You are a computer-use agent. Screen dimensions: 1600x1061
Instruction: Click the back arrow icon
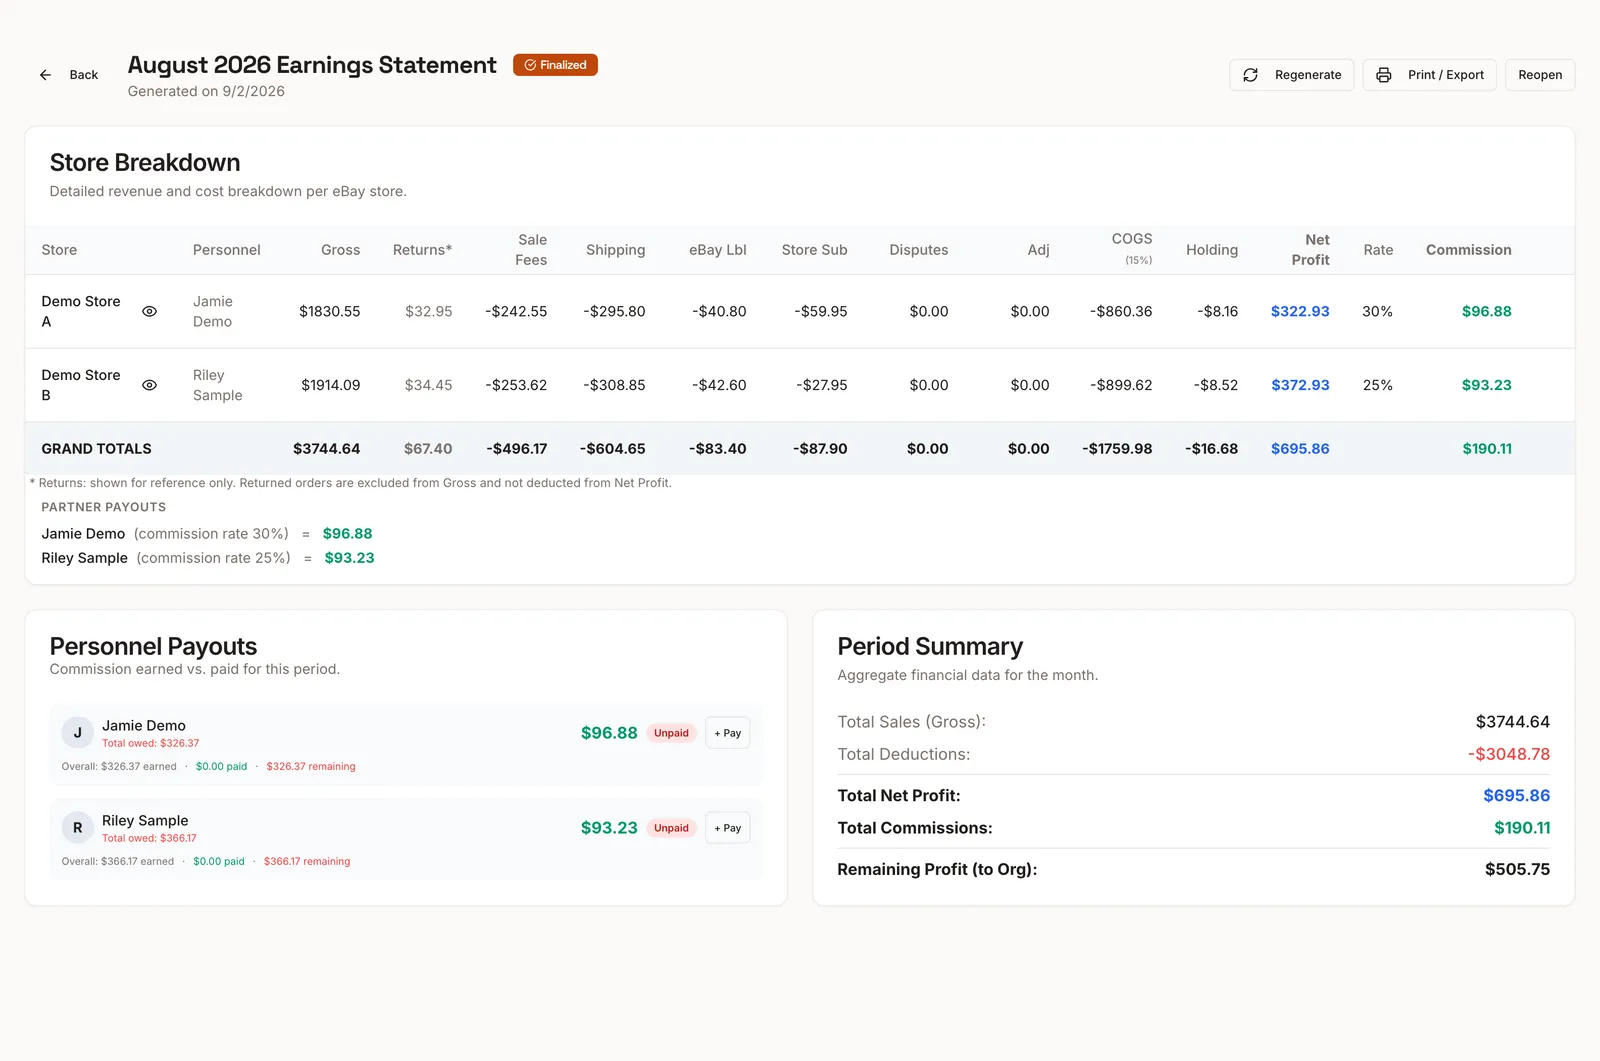45,75
